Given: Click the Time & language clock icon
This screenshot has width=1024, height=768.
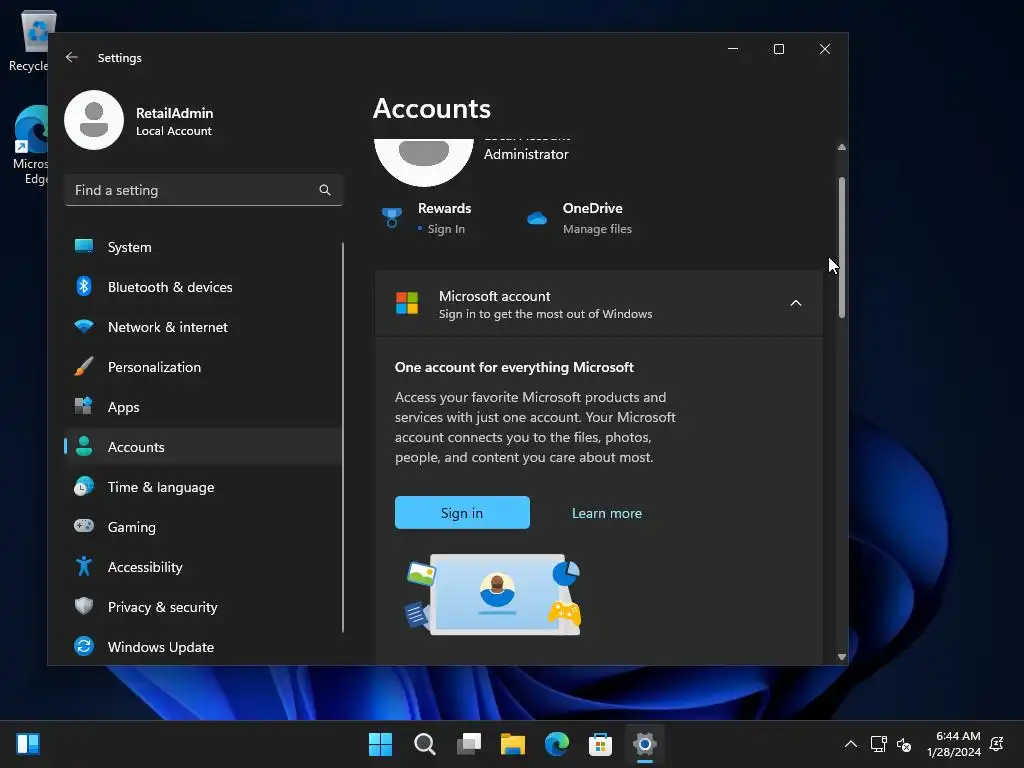Looking at the screenshot, I should pyautogui.click(x=84, y=487).
